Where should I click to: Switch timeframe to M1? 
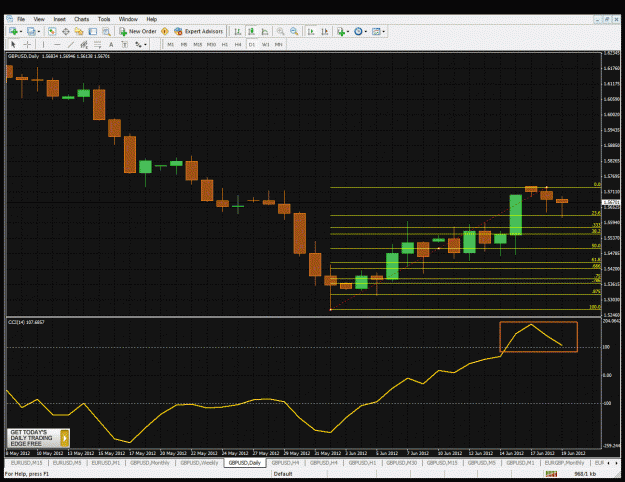[171, 44]
